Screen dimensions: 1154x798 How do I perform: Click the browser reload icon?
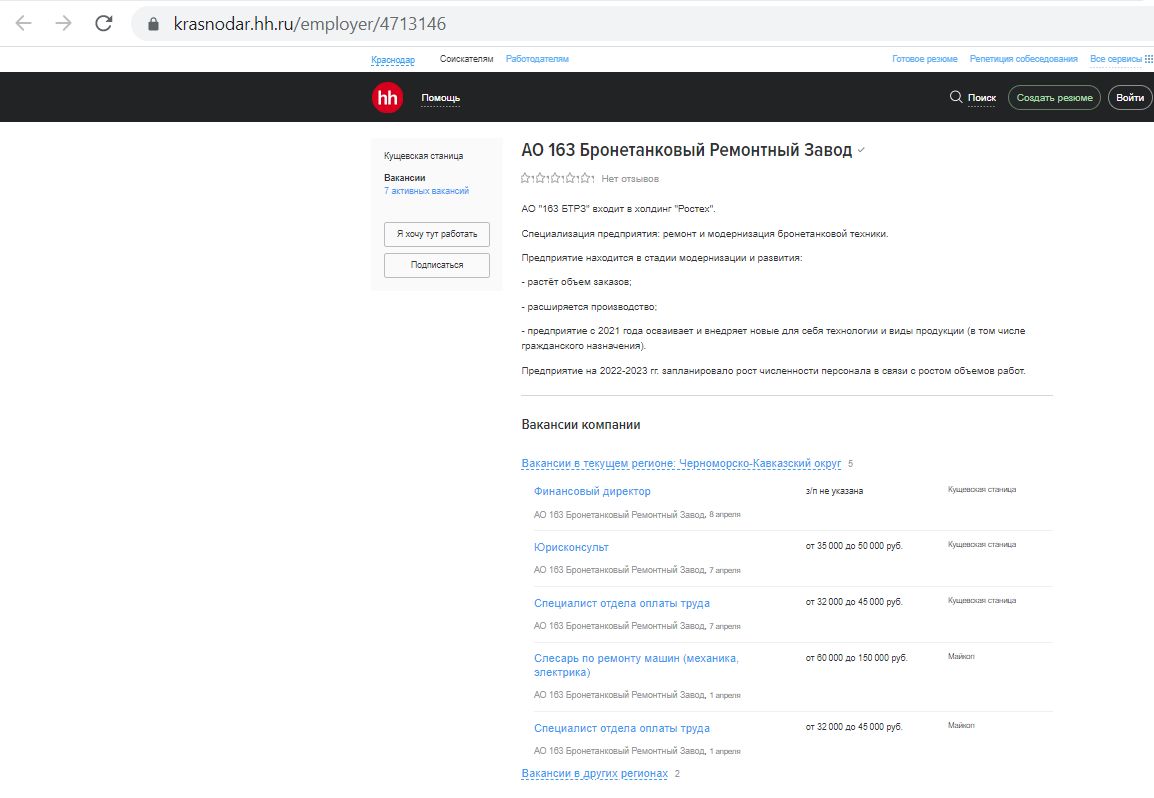(103, 23)
